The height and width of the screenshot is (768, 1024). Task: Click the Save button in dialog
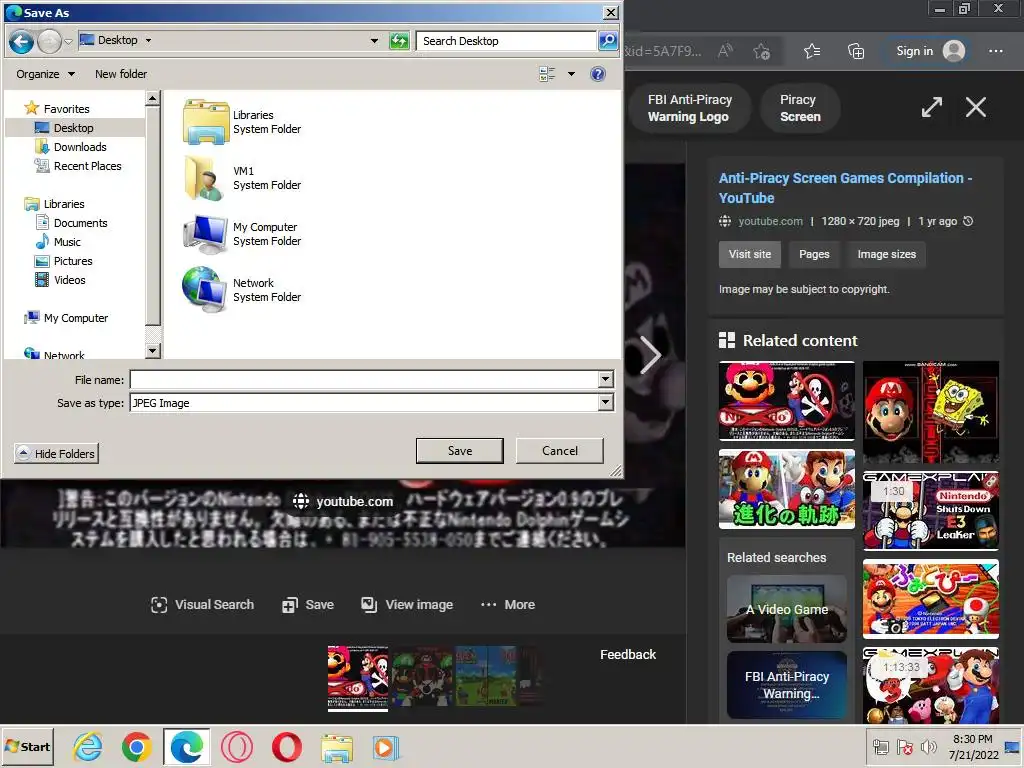[x=460, y=451]
